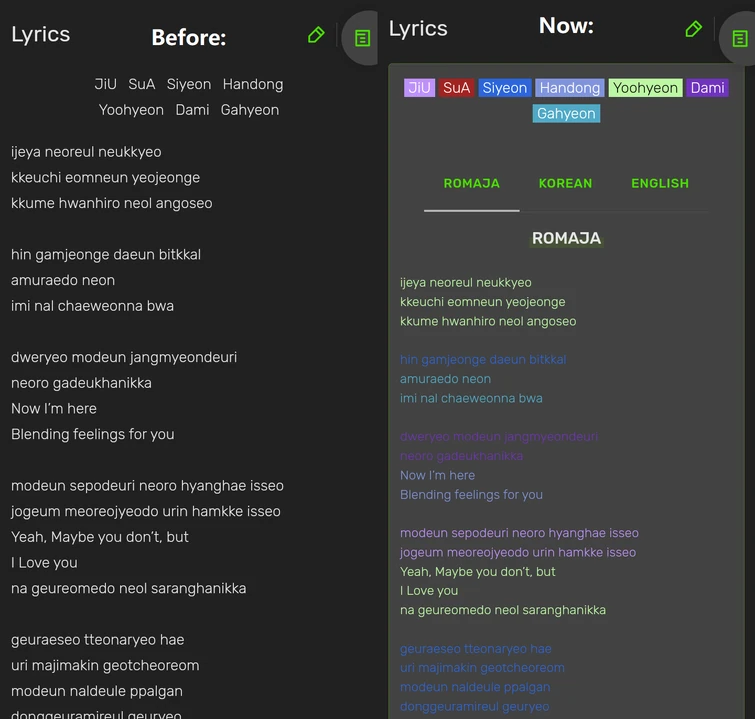
Task: Click the edit pencil icon in Now panel
Action: 693,30
